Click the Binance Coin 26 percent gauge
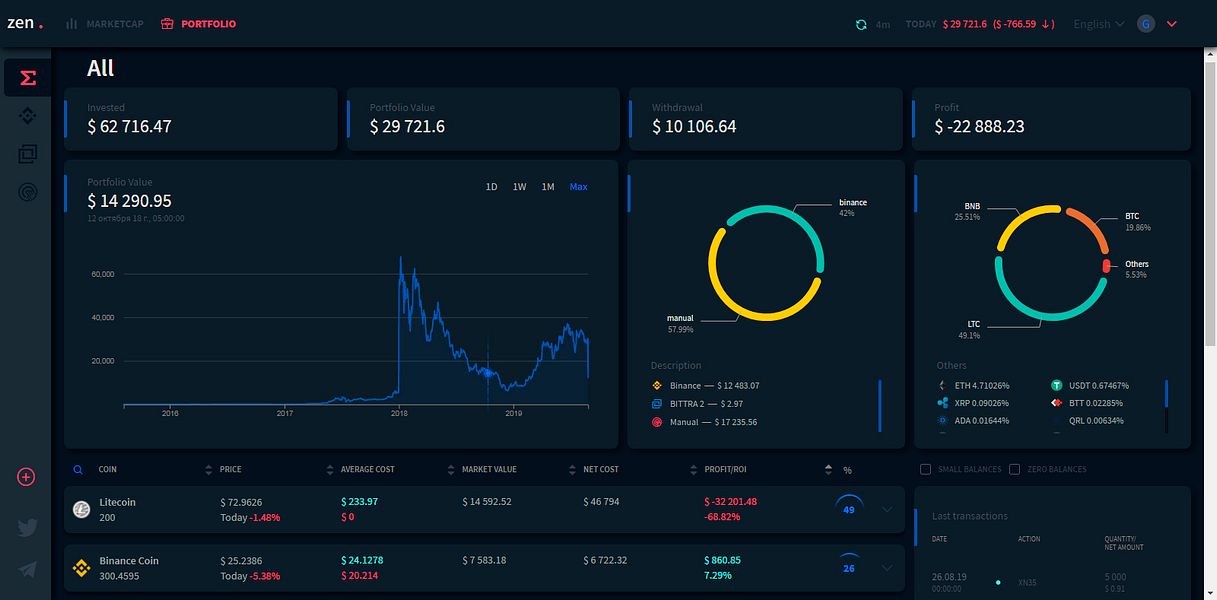Image resolution: width=1217 pixels, height=600 pixels. click(848, 568)
